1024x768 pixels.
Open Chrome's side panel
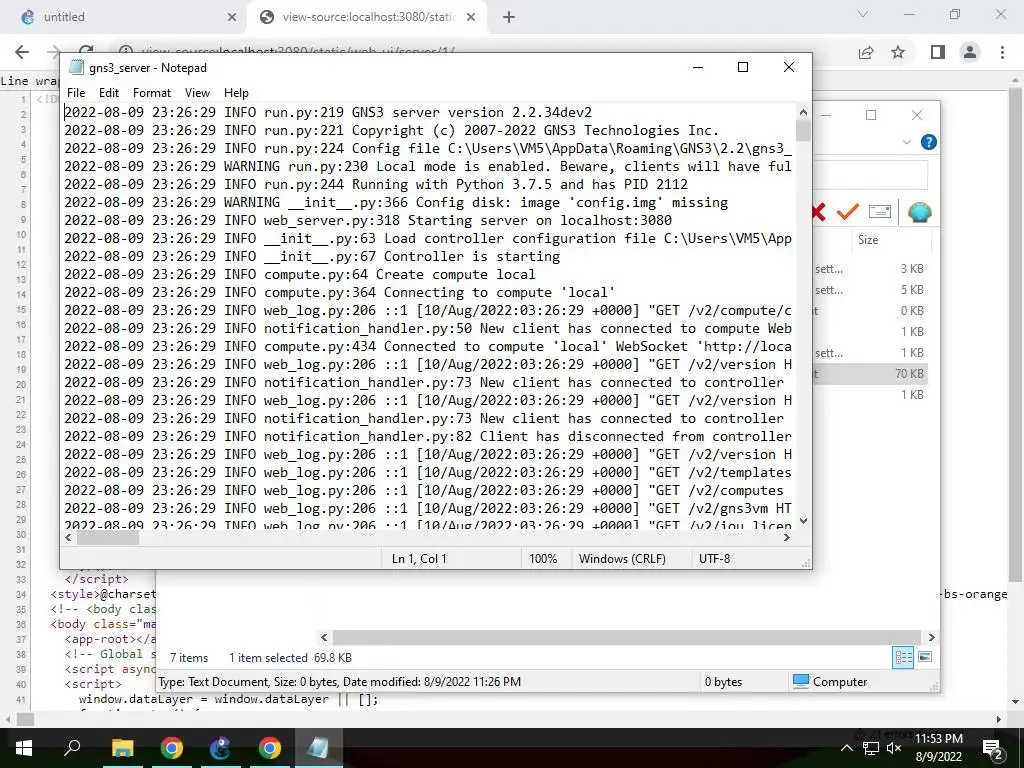pos(938,52)
